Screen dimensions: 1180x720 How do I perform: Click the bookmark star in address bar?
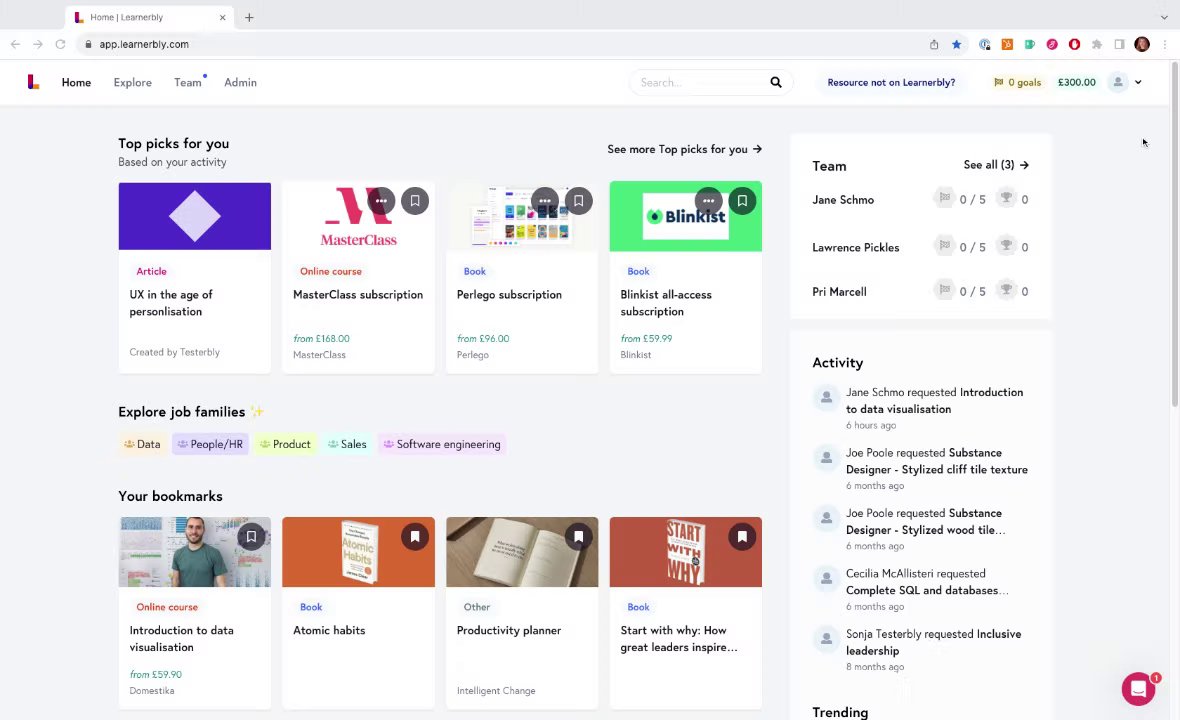(x=956, y=44)
